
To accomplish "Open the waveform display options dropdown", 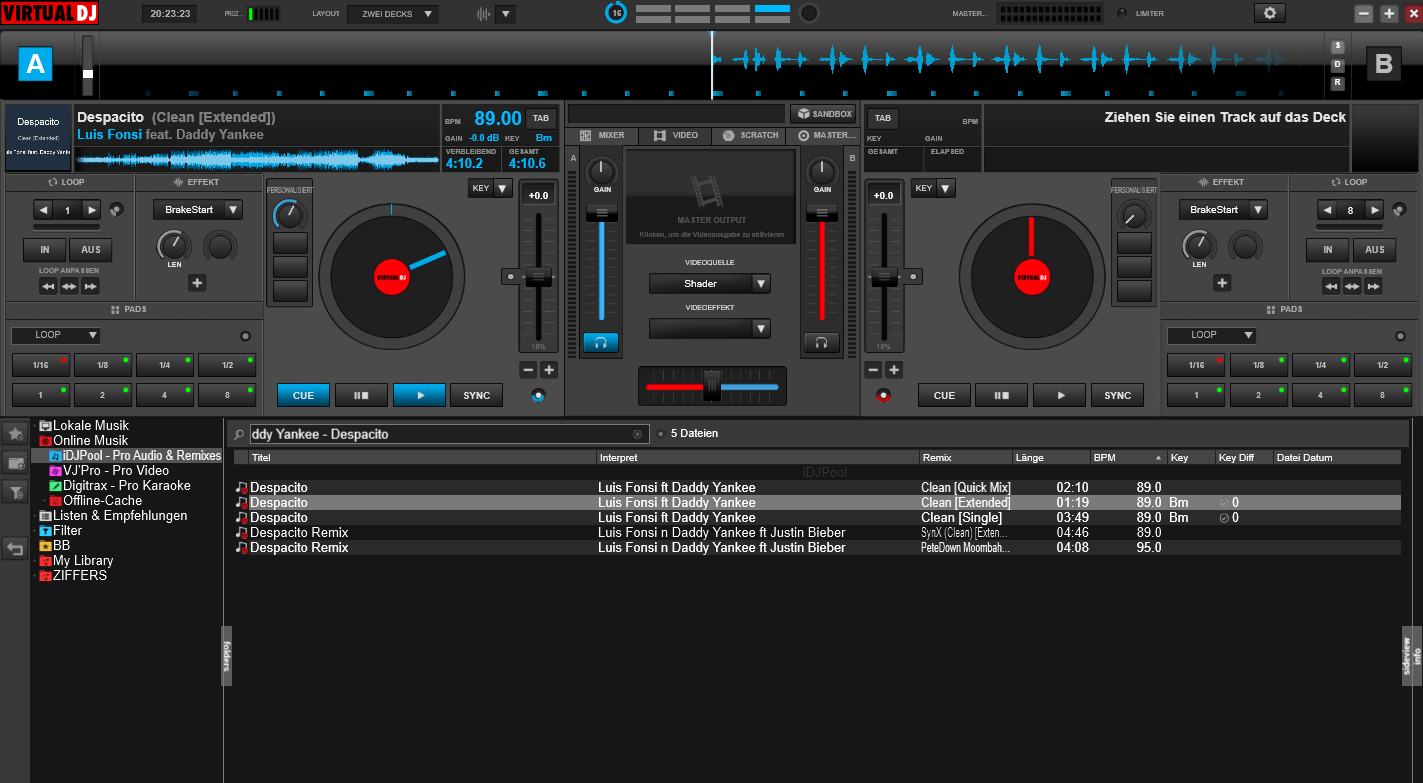I will (x=505, y=14).
